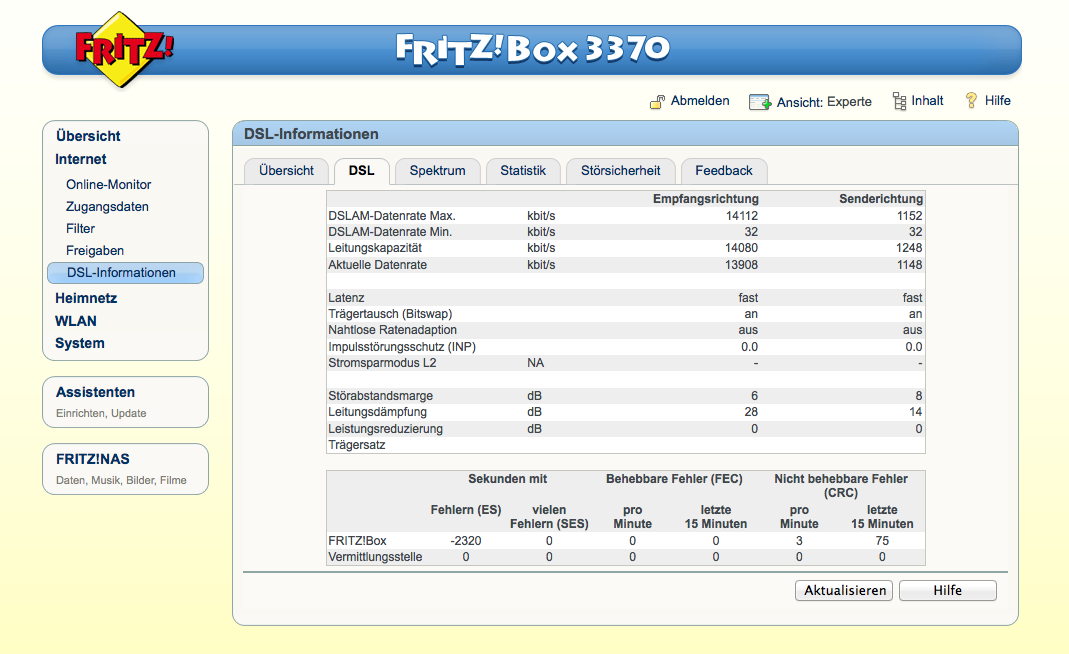
Task: Click the Latenz row label
Action: [346, 298]
